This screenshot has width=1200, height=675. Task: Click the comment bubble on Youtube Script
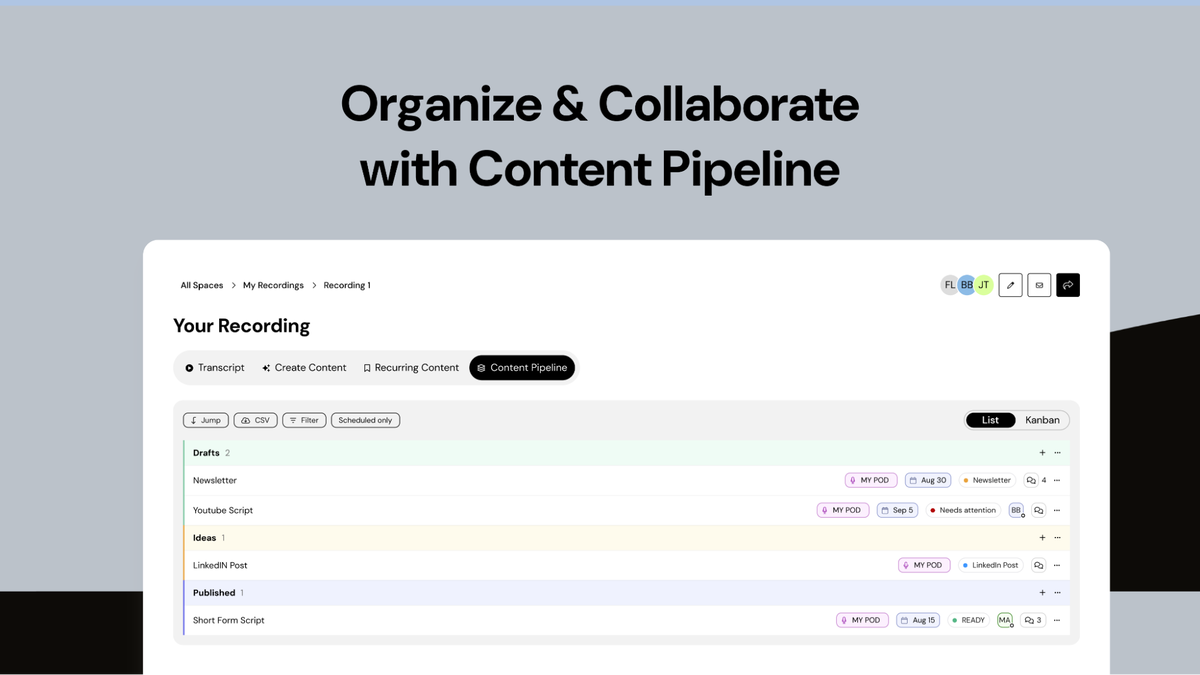tap(1038, 510)
